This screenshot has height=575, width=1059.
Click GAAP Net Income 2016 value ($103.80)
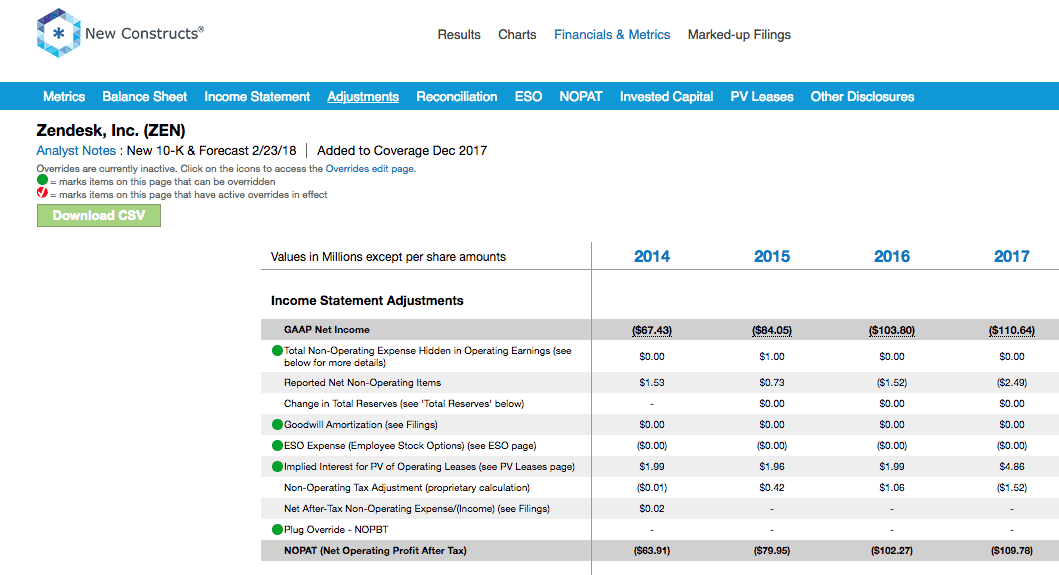click(x=892, y=330)
